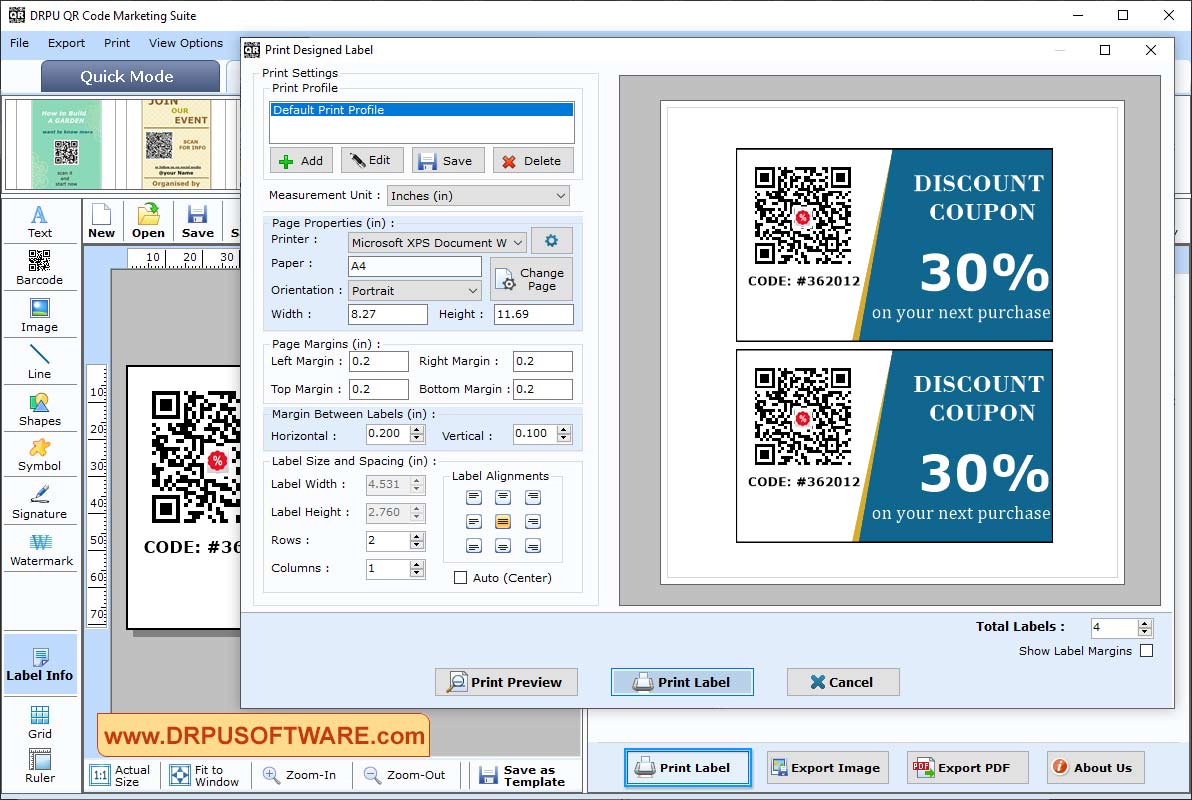
Task: Select the Signature tool
Action: [40, 502]
